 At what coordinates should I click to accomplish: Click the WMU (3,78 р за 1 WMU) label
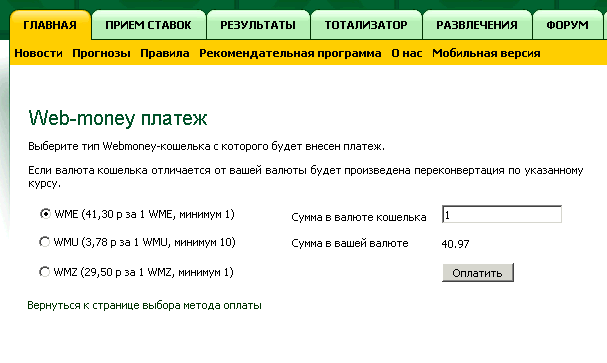tap(144, 242)
